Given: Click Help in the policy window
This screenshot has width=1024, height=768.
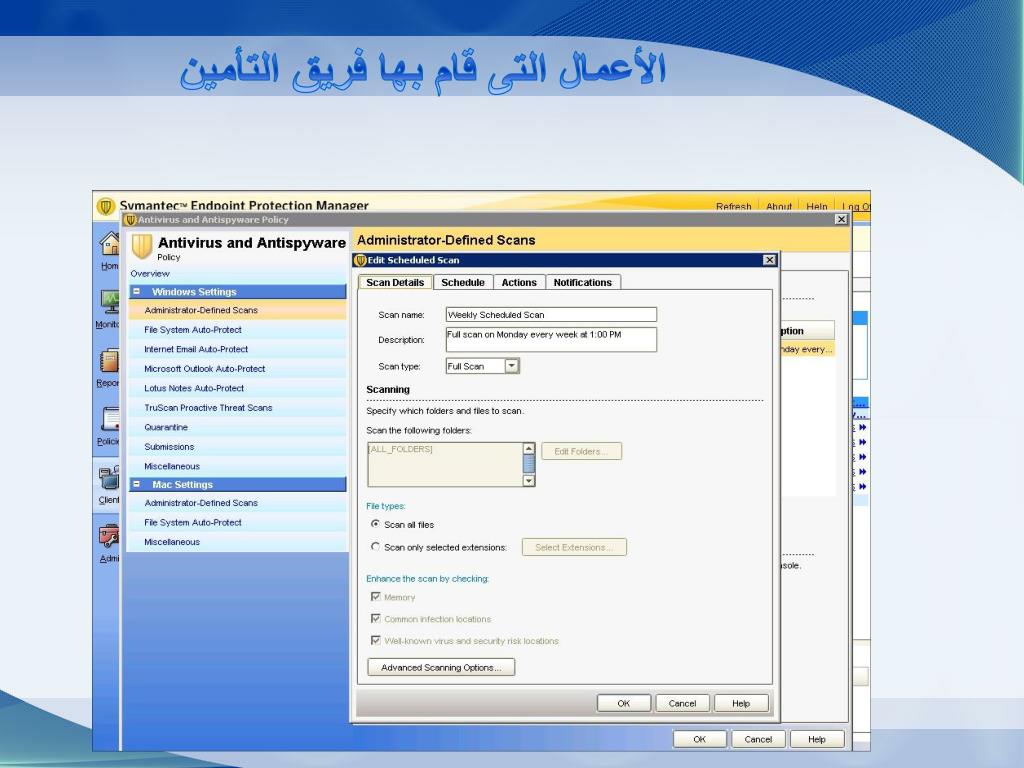Looking at the screenshot, I should point(817,739).
